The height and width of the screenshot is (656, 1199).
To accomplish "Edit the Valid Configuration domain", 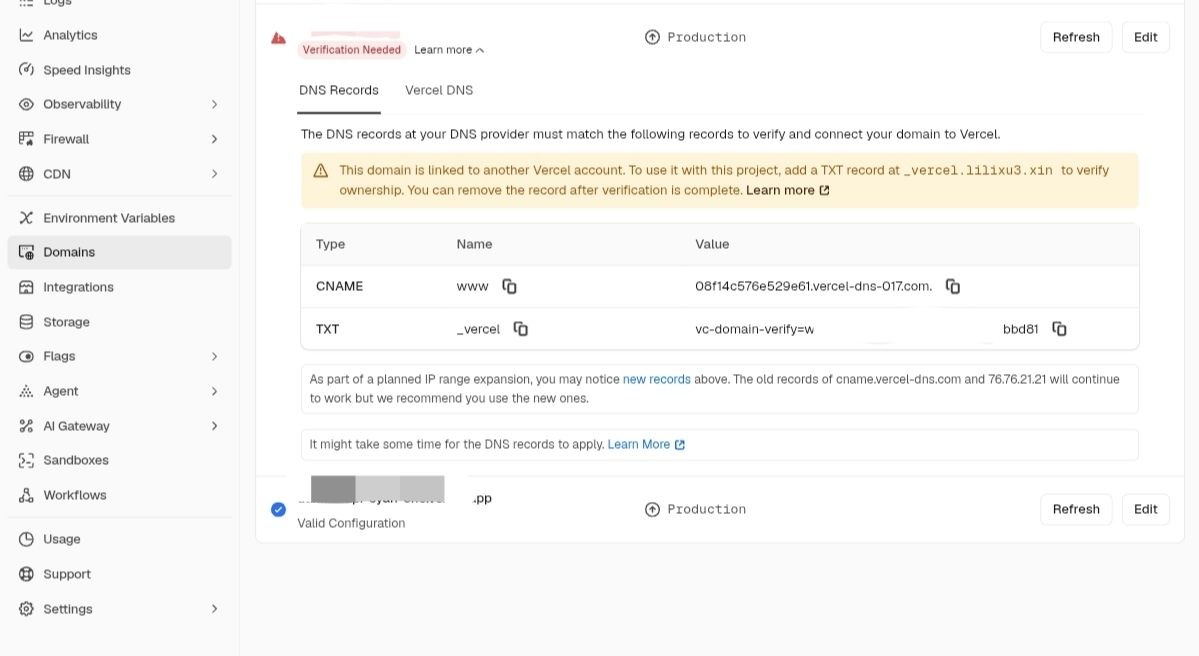I will click(1145, 509).
